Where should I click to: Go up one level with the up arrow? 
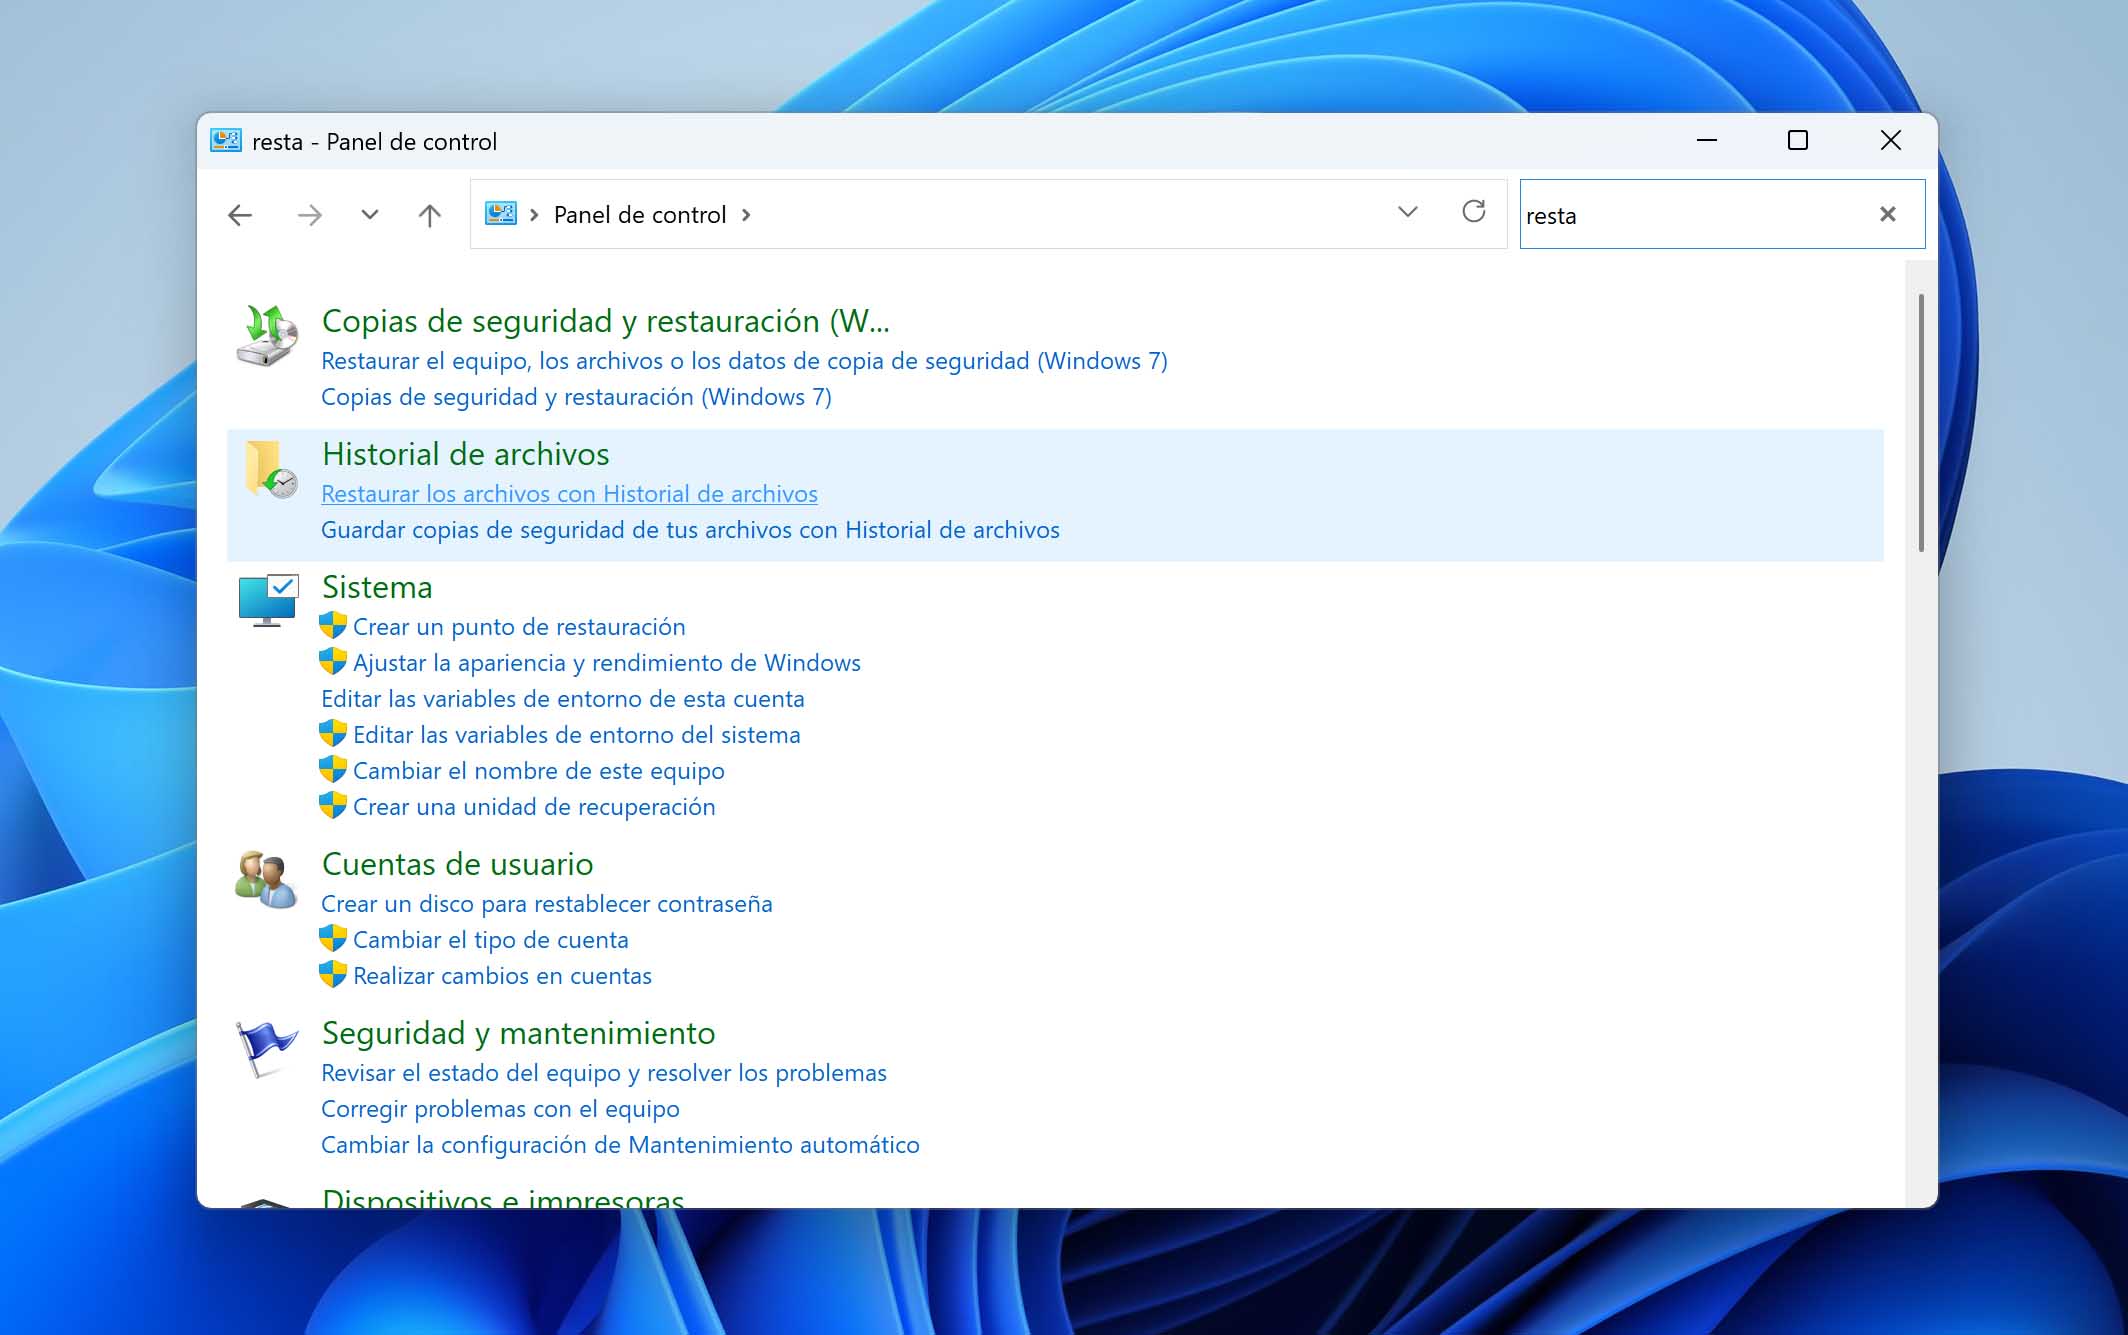(430, 215)
